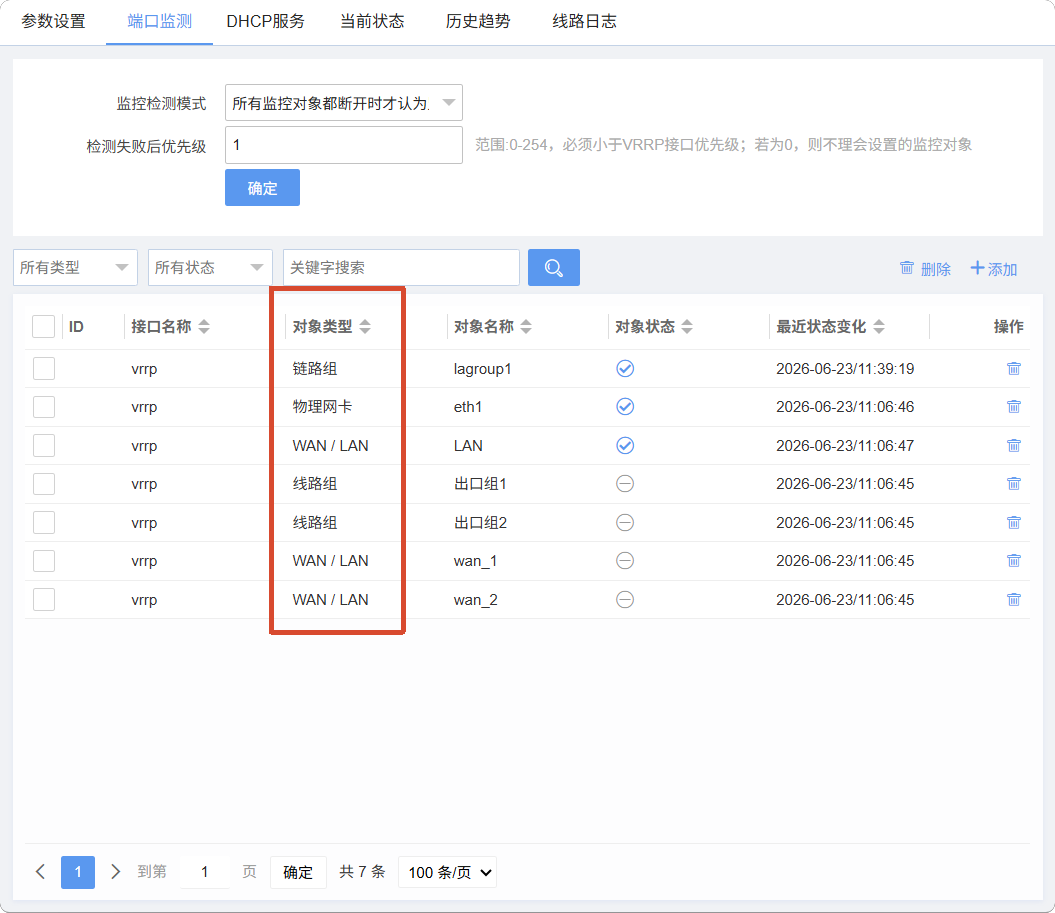Viewport: 1055px width, 913px height.
Task: Check the box for the eth1 row
Action: pyautogui.click(x=44, y=406)
